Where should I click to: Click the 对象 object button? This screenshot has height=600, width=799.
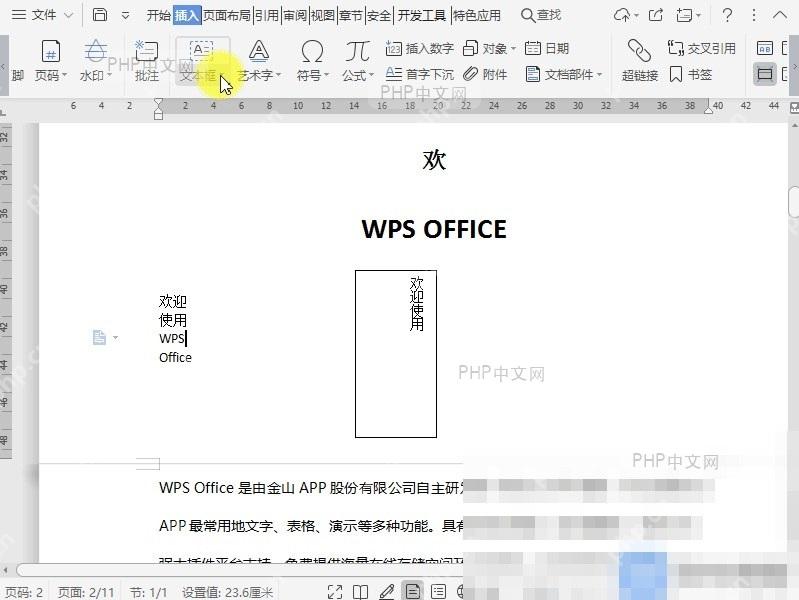485,48
